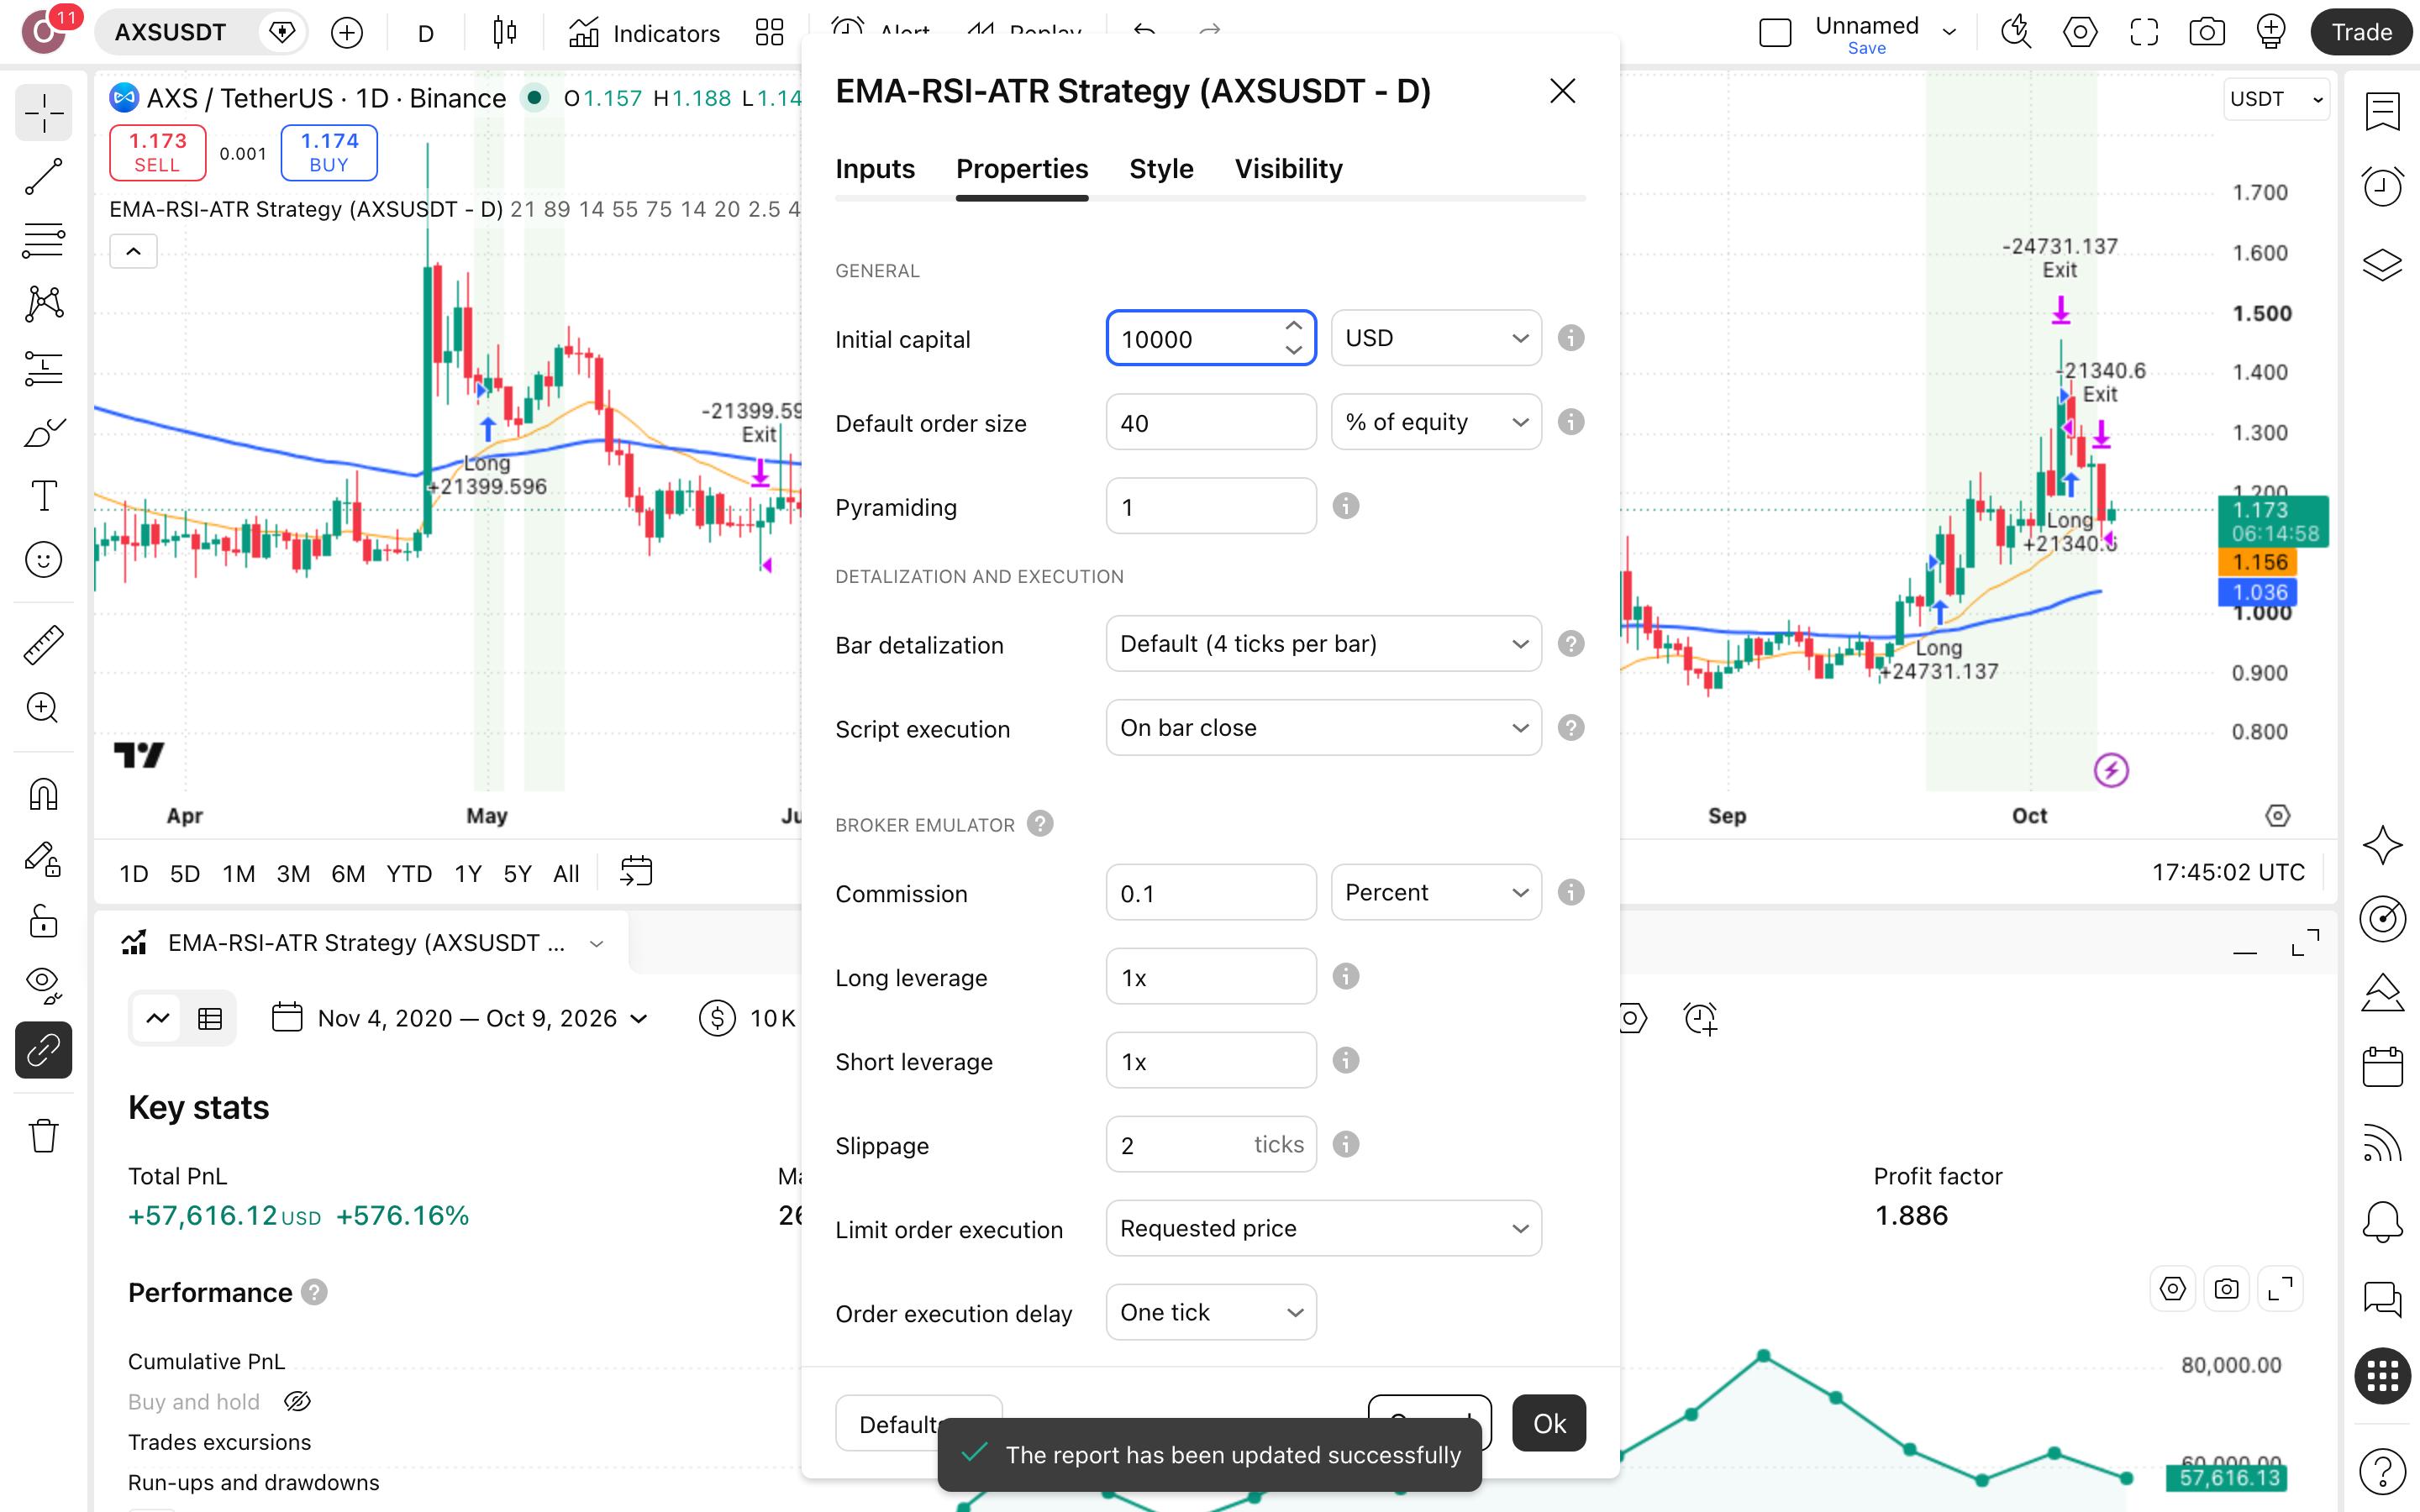Image resolution: width=2420 pixels, height=1512 pixels.
Task: Click the Slippage ticks field
Action: pos(1211,1144)
